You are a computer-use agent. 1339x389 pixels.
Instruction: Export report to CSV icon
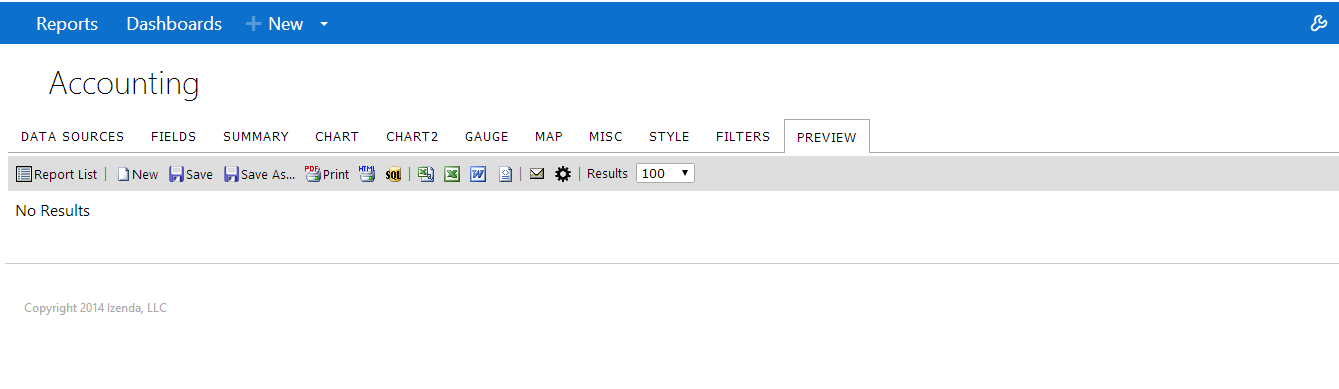(426, 174)
